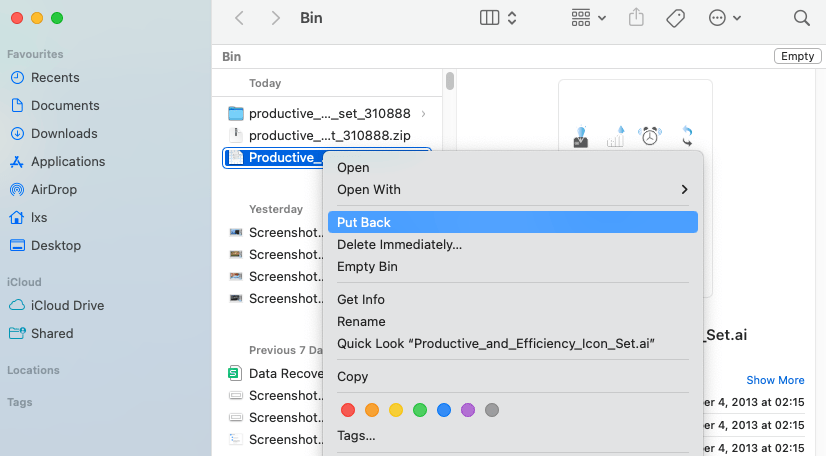Image resolution: width=826 pixels, height=456 pixels.
Task: Apply the green tag color
Action: click(420, 410)
